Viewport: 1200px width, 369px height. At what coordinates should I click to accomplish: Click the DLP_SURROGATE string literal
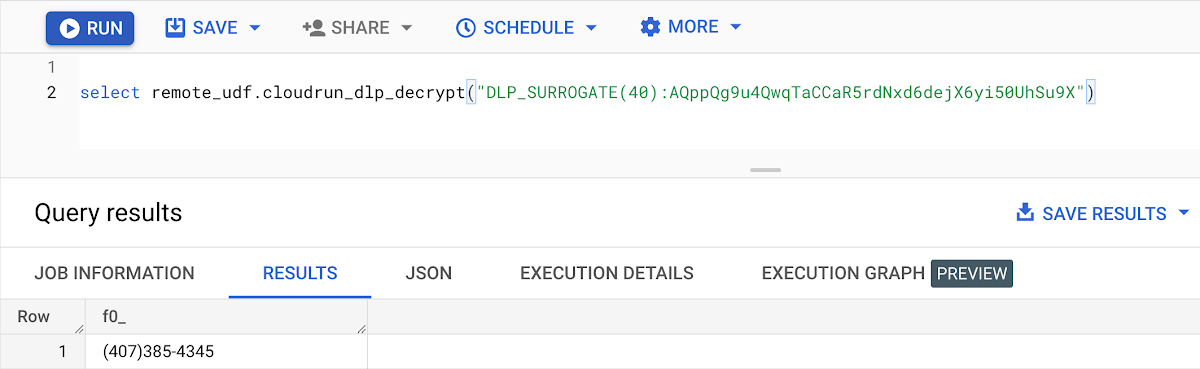pyautogui.click(x=780, y=94)
